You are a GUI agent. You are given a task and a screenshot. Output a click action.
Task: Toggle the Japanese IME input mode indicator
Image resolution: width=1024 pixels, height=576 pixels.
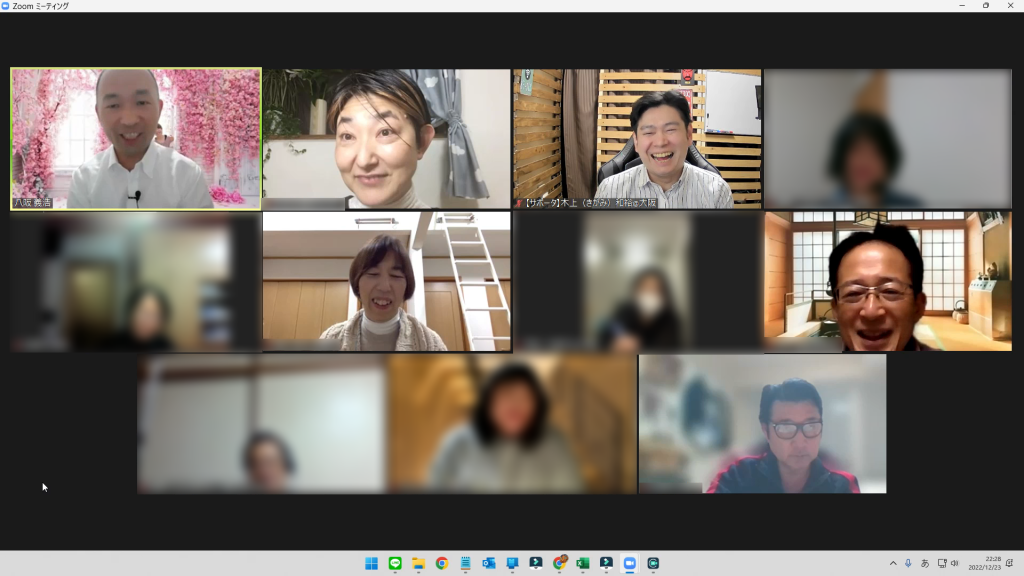[x=925, y=563]
